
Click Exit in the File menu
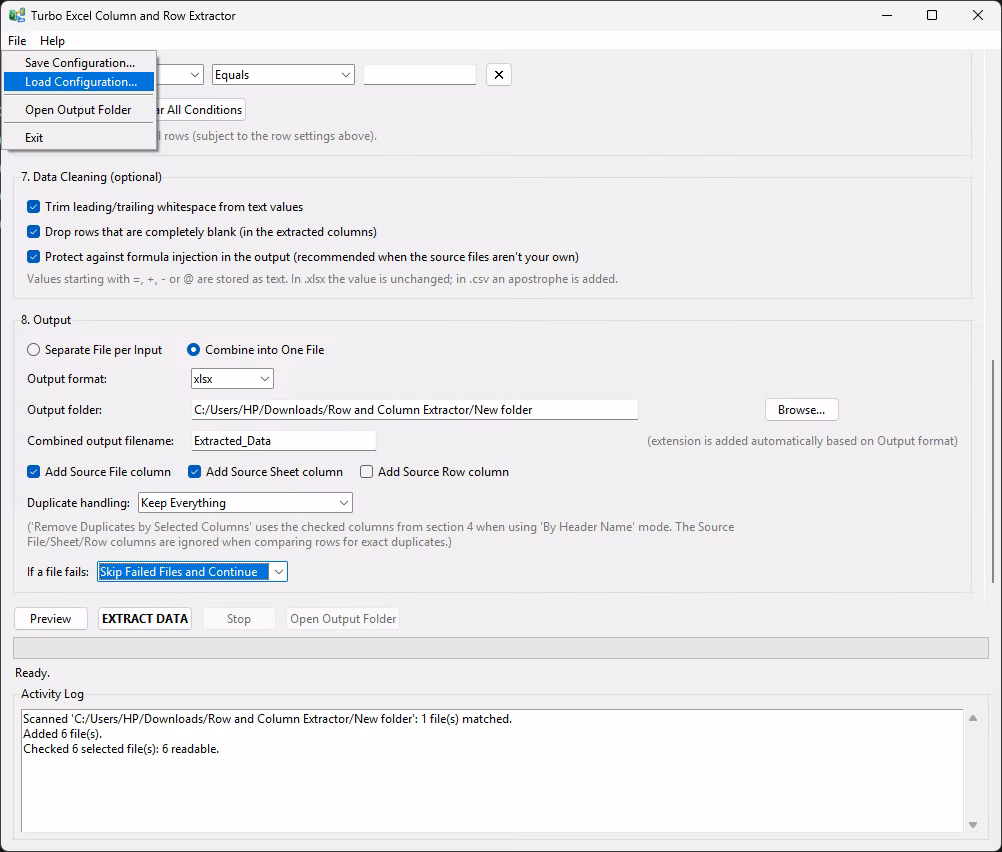(34, 137)
